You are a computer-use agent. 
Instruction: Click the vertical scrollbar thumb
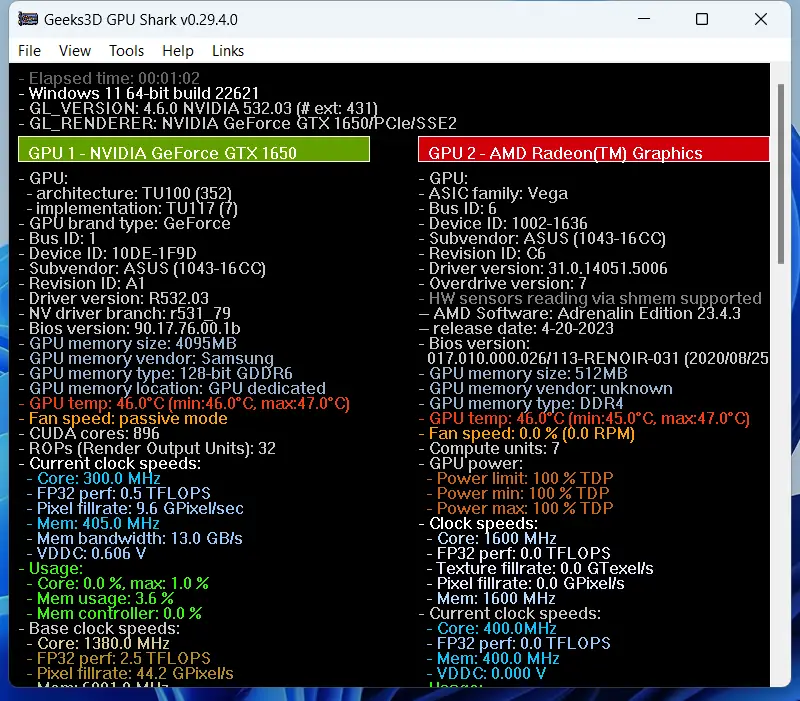(781, 174)
